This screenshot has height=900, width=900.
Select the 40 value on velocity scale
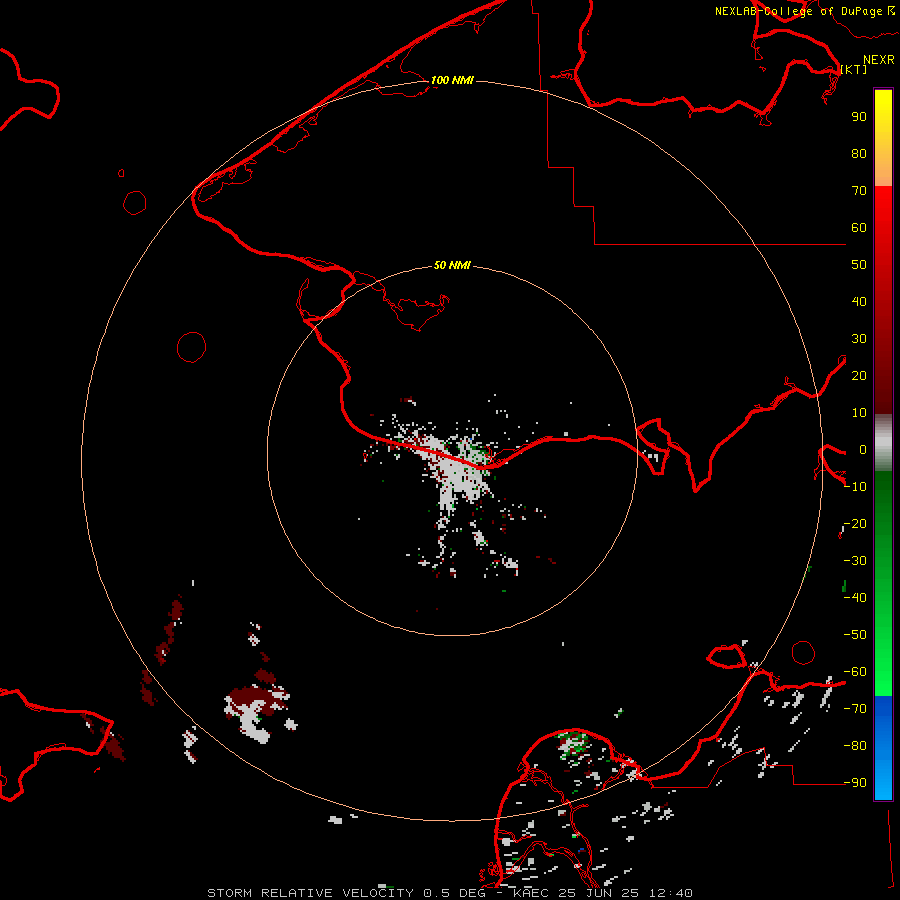pos(859,302)
